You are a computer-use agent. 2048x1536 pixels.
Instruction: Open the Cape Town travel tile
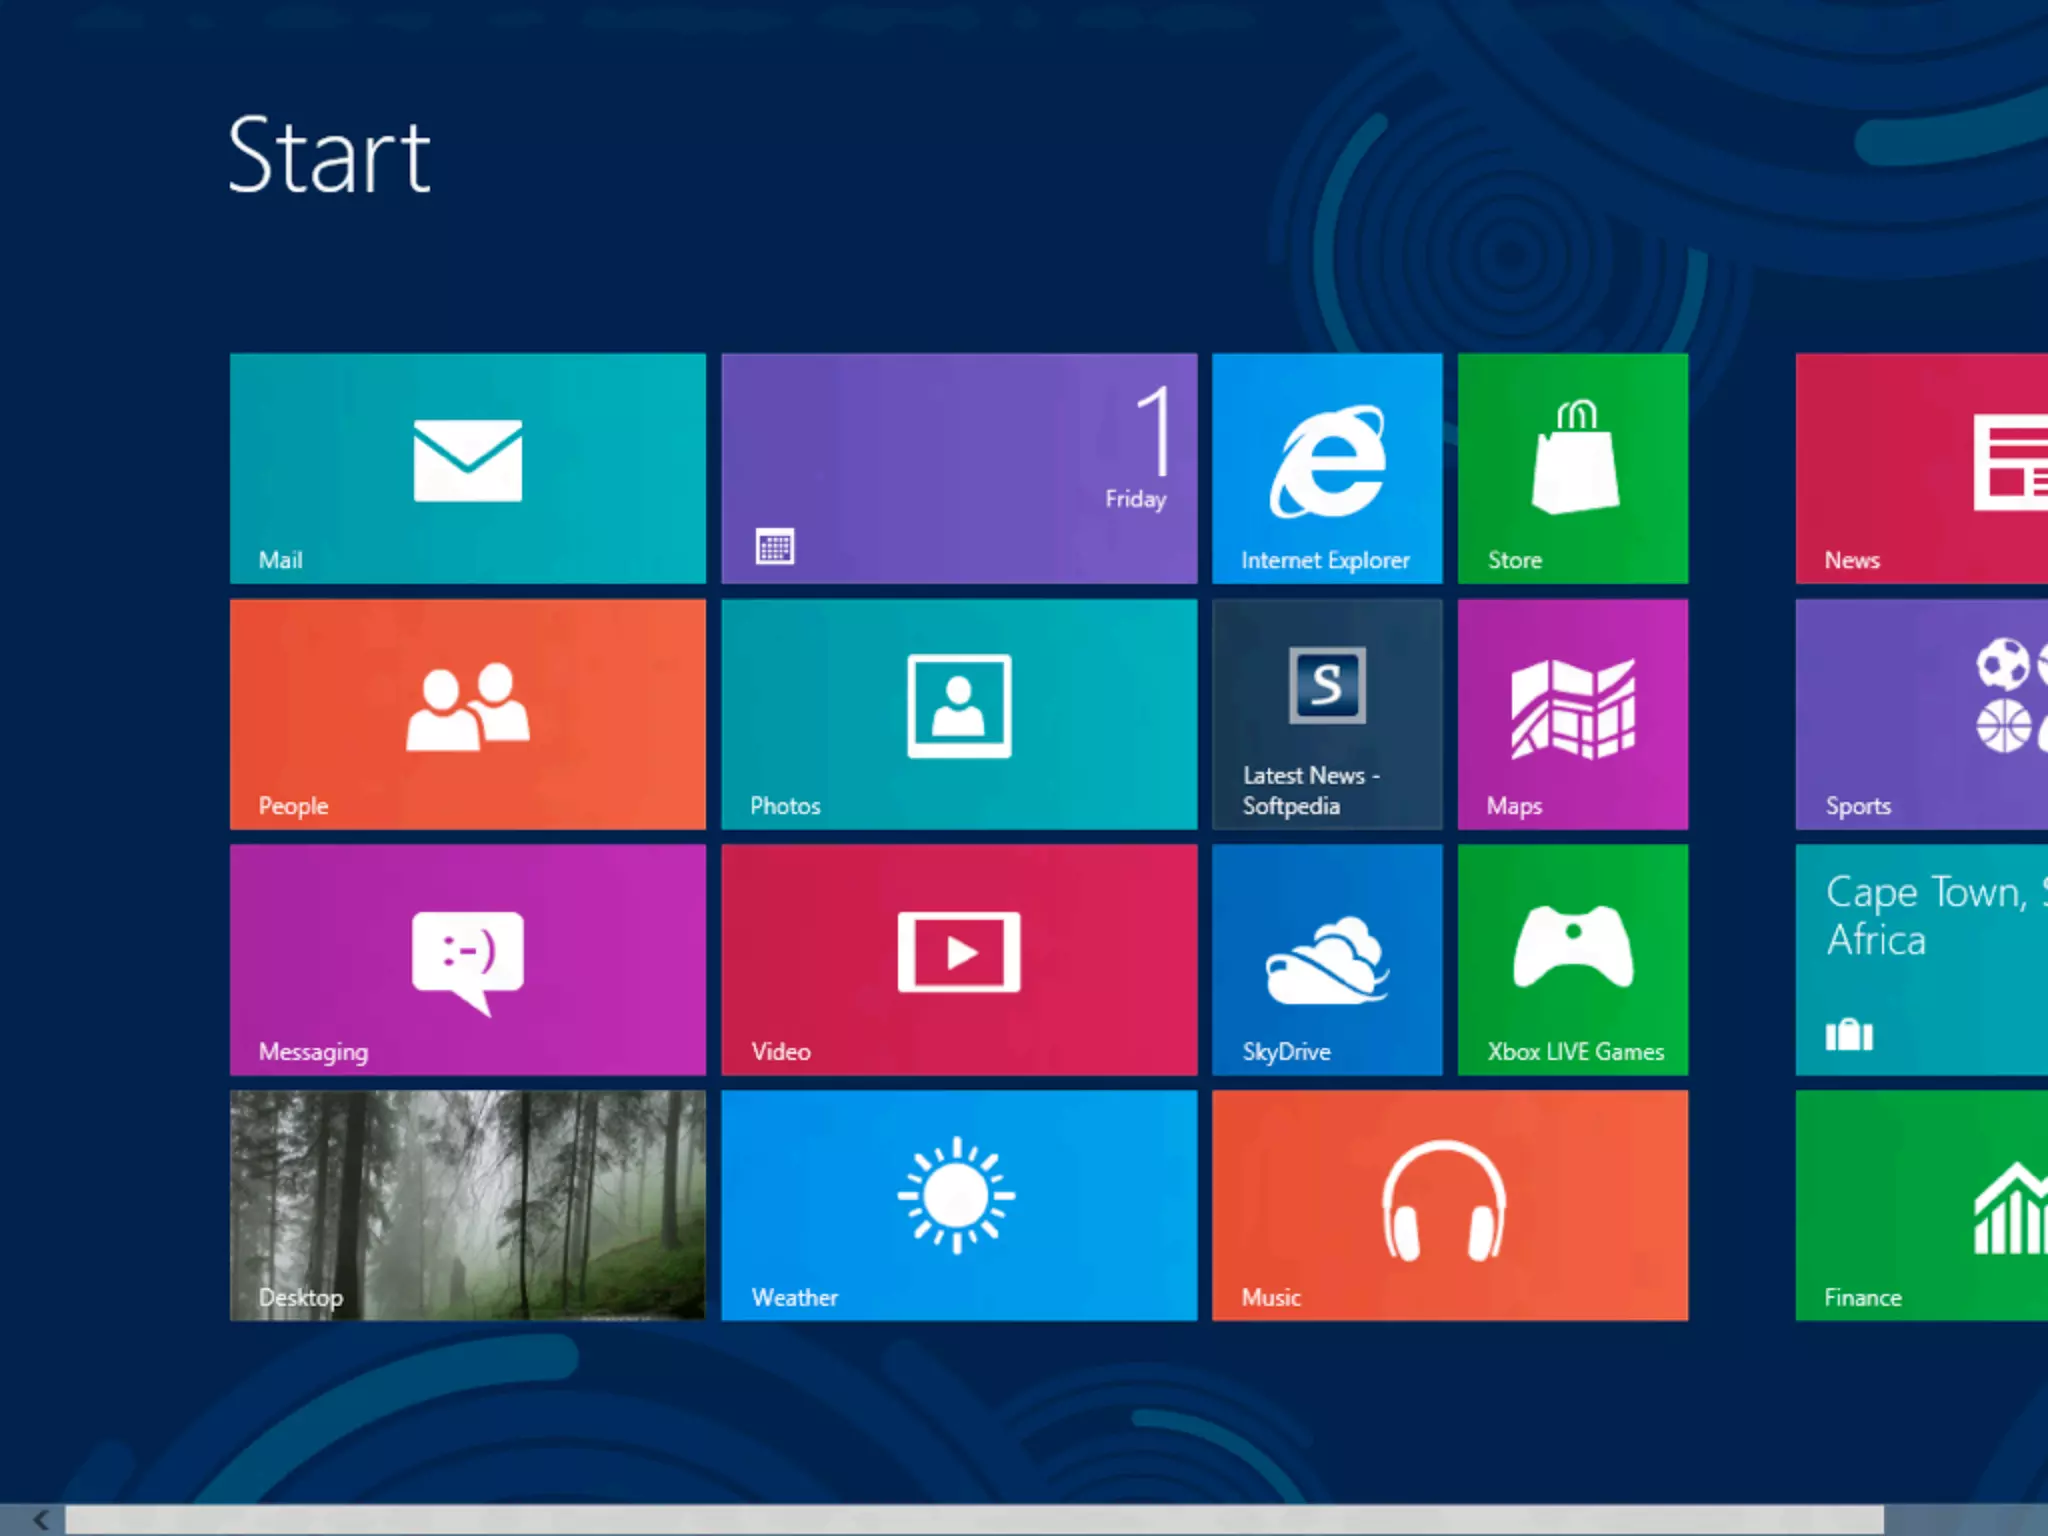click(x=1921, y=960)
